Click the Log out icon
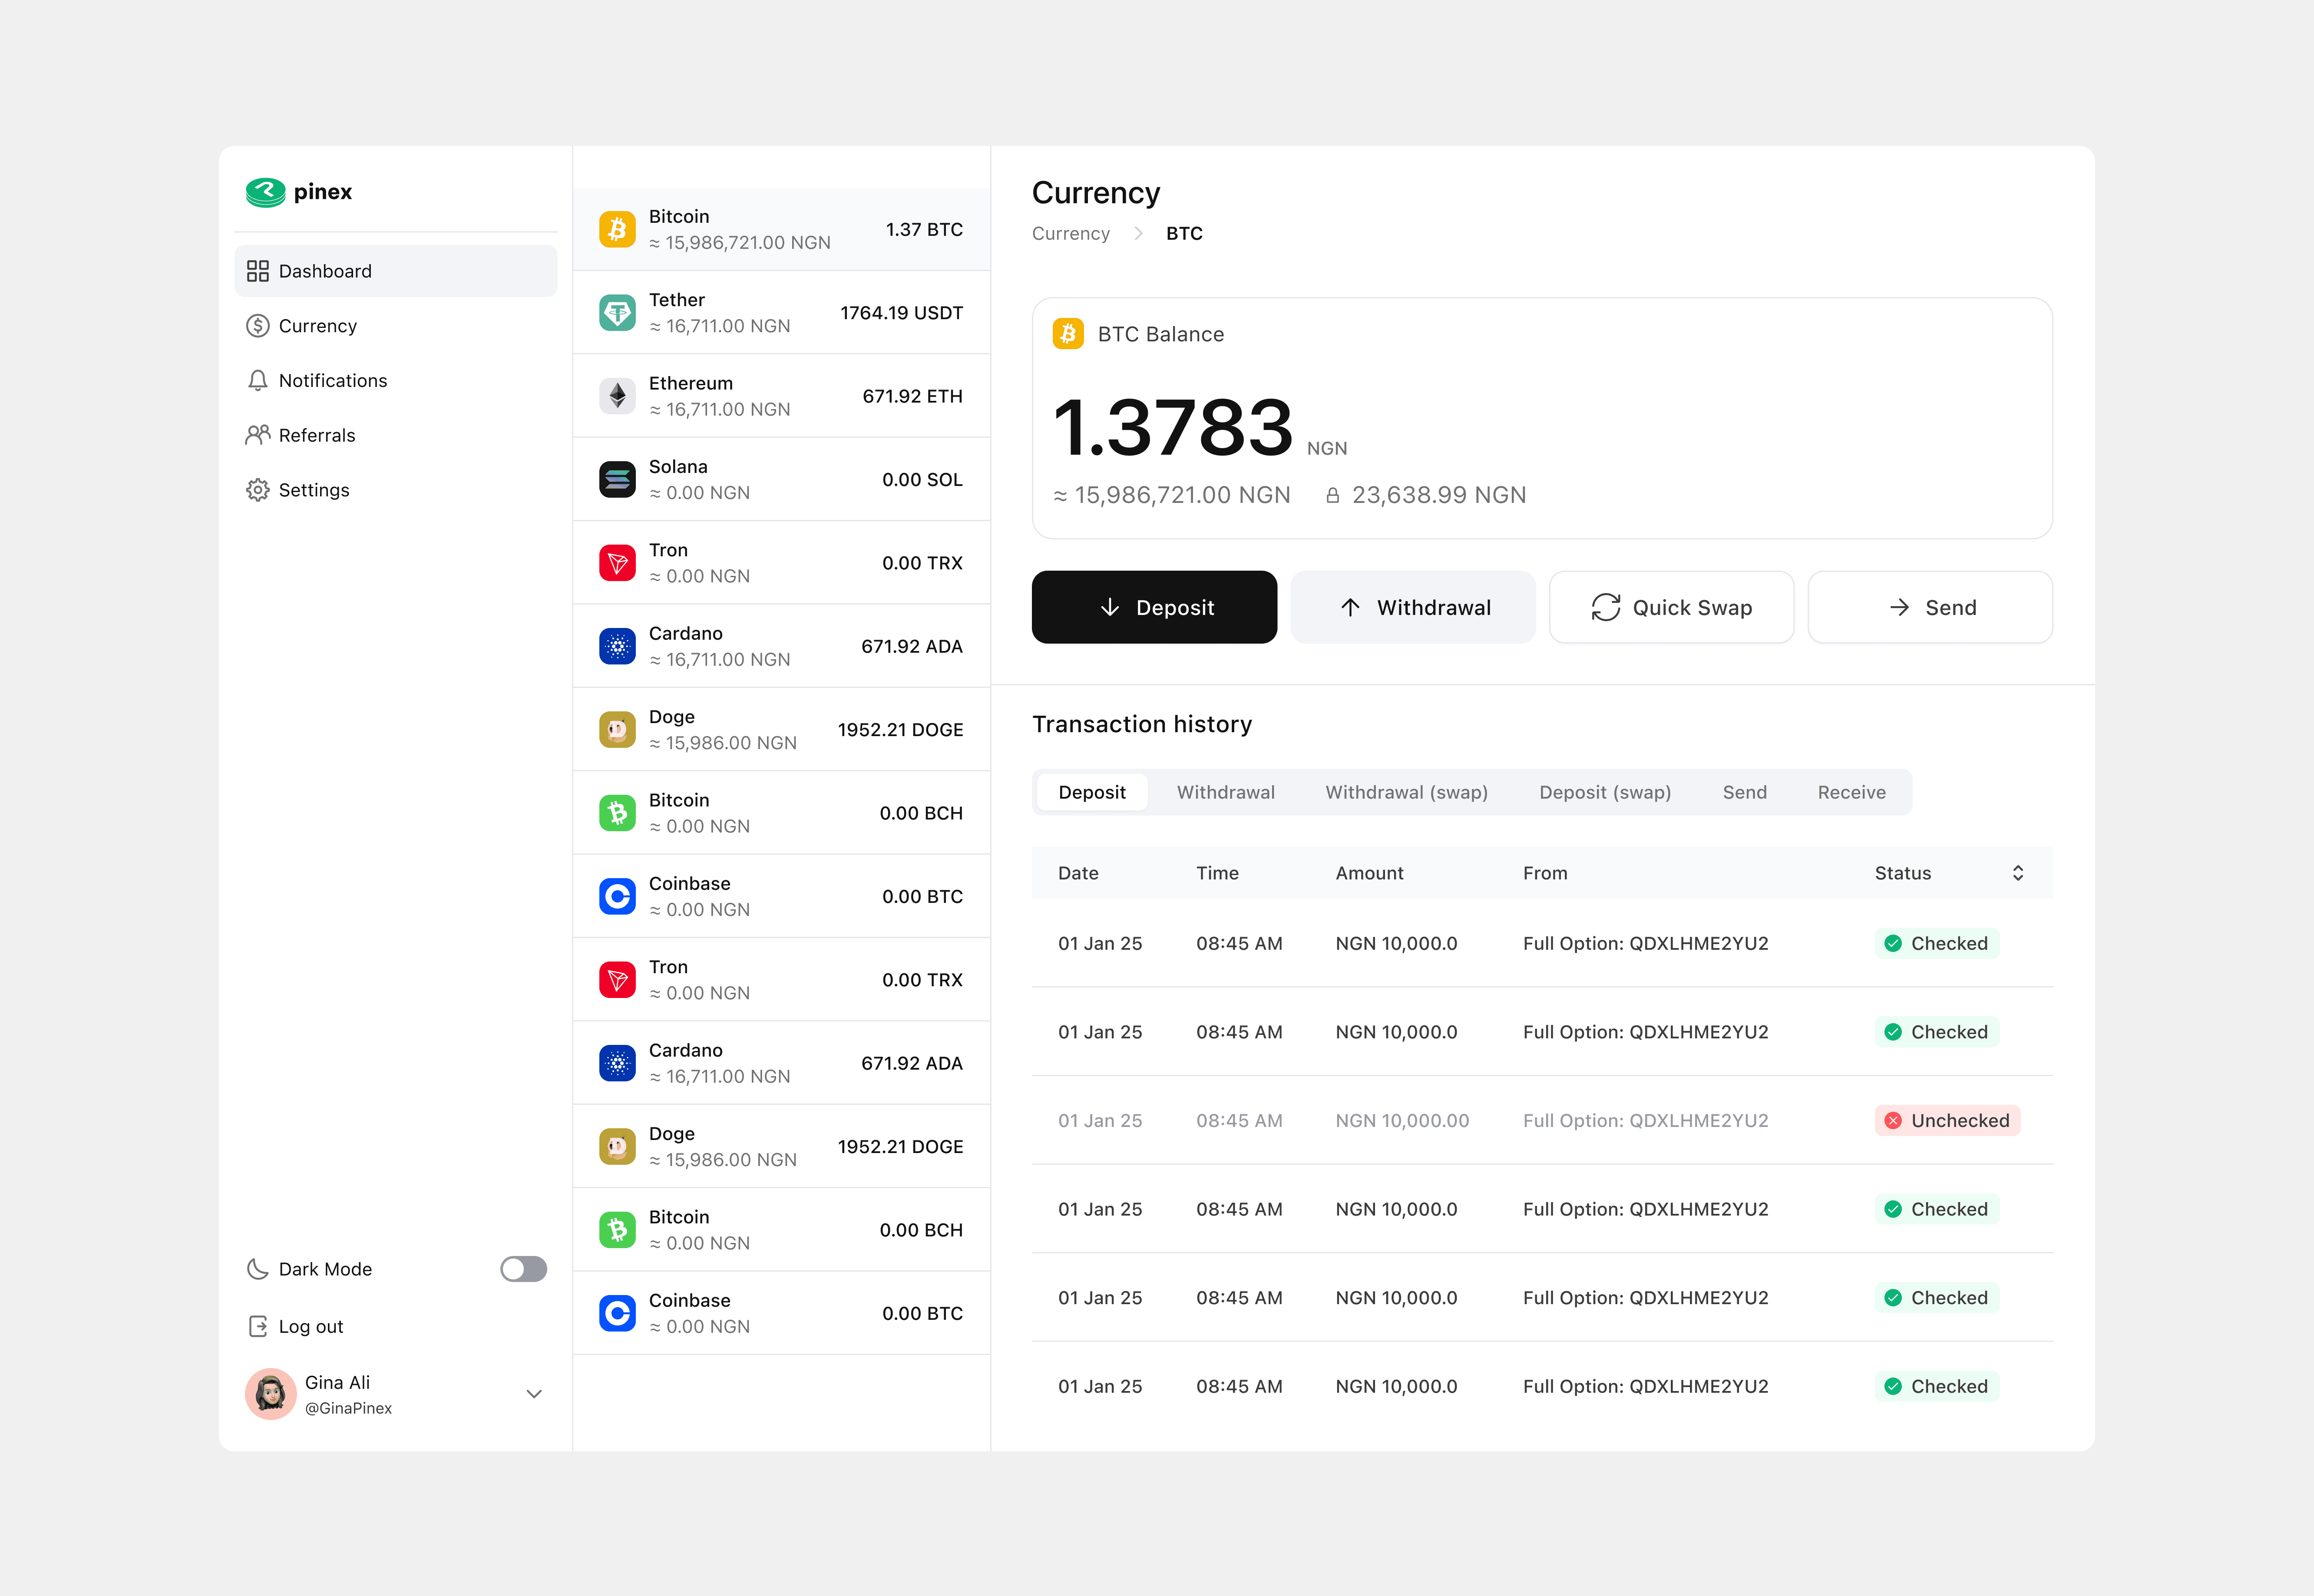This screenshot has width=2314, height=1596. coord(258,1325)
